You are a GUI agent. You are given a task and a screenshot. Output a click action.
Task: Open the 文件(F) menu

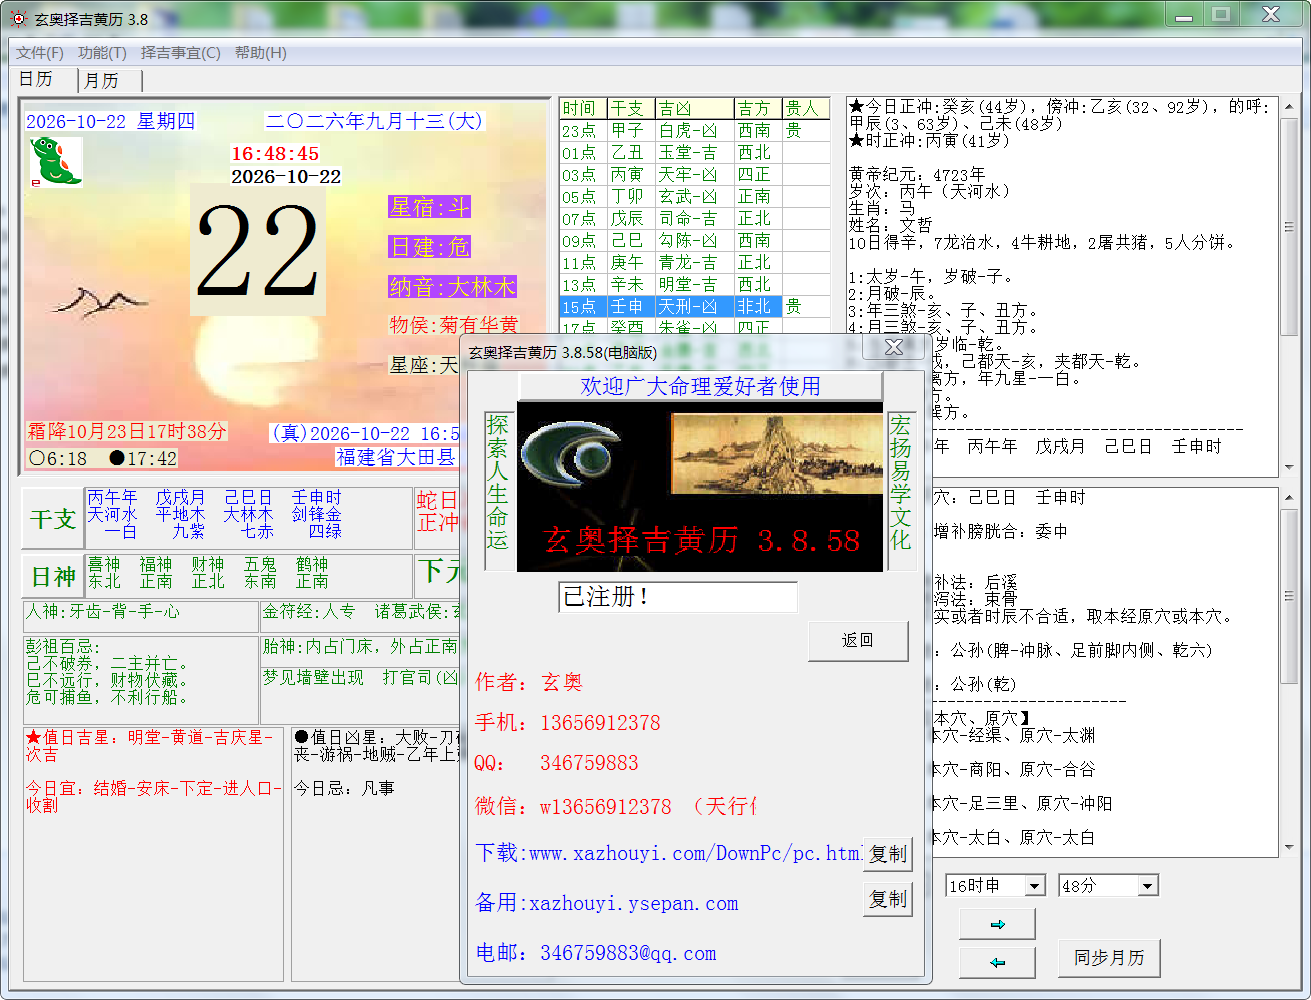click(x=40, y=53)
